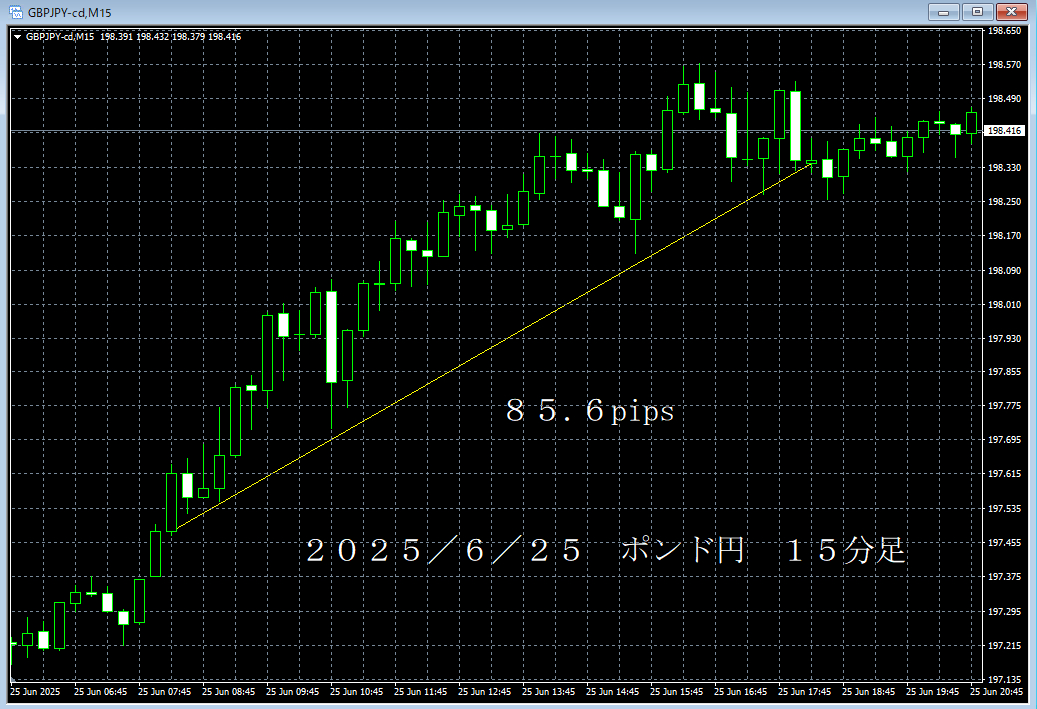The image size is (1037, 709).
Task: Click the 25 Jun 12:45 time axis label
Action: click(483, 691)
